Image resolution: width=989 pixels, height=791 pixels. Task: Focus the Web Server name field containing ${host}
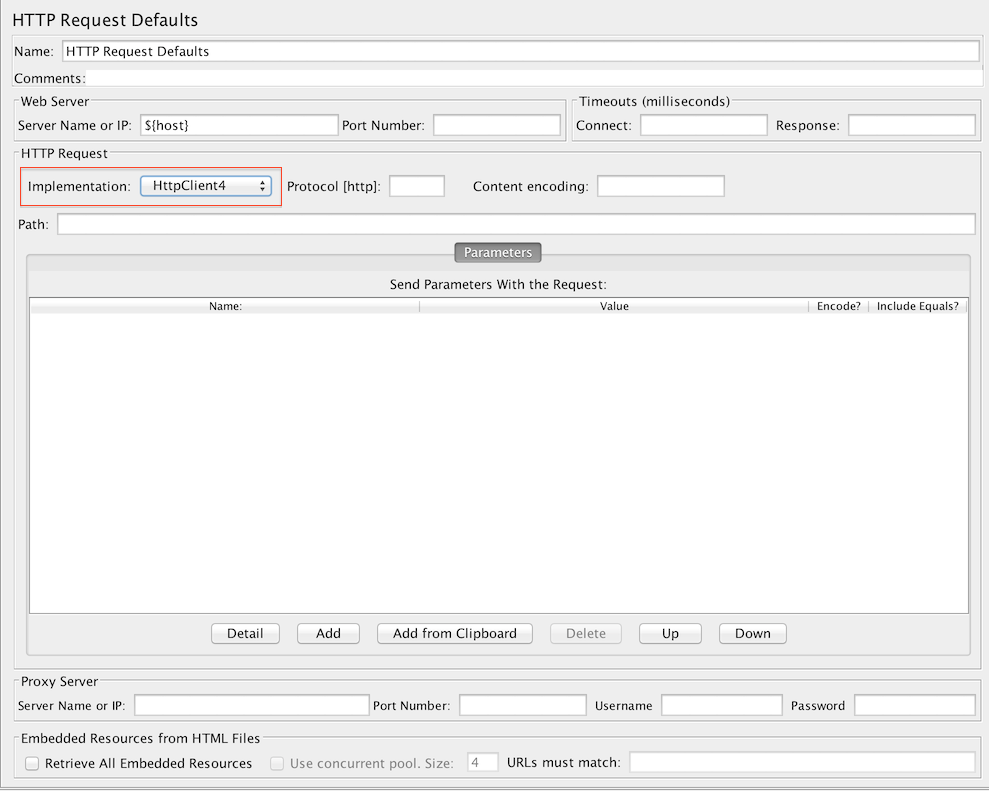(239, 125)
